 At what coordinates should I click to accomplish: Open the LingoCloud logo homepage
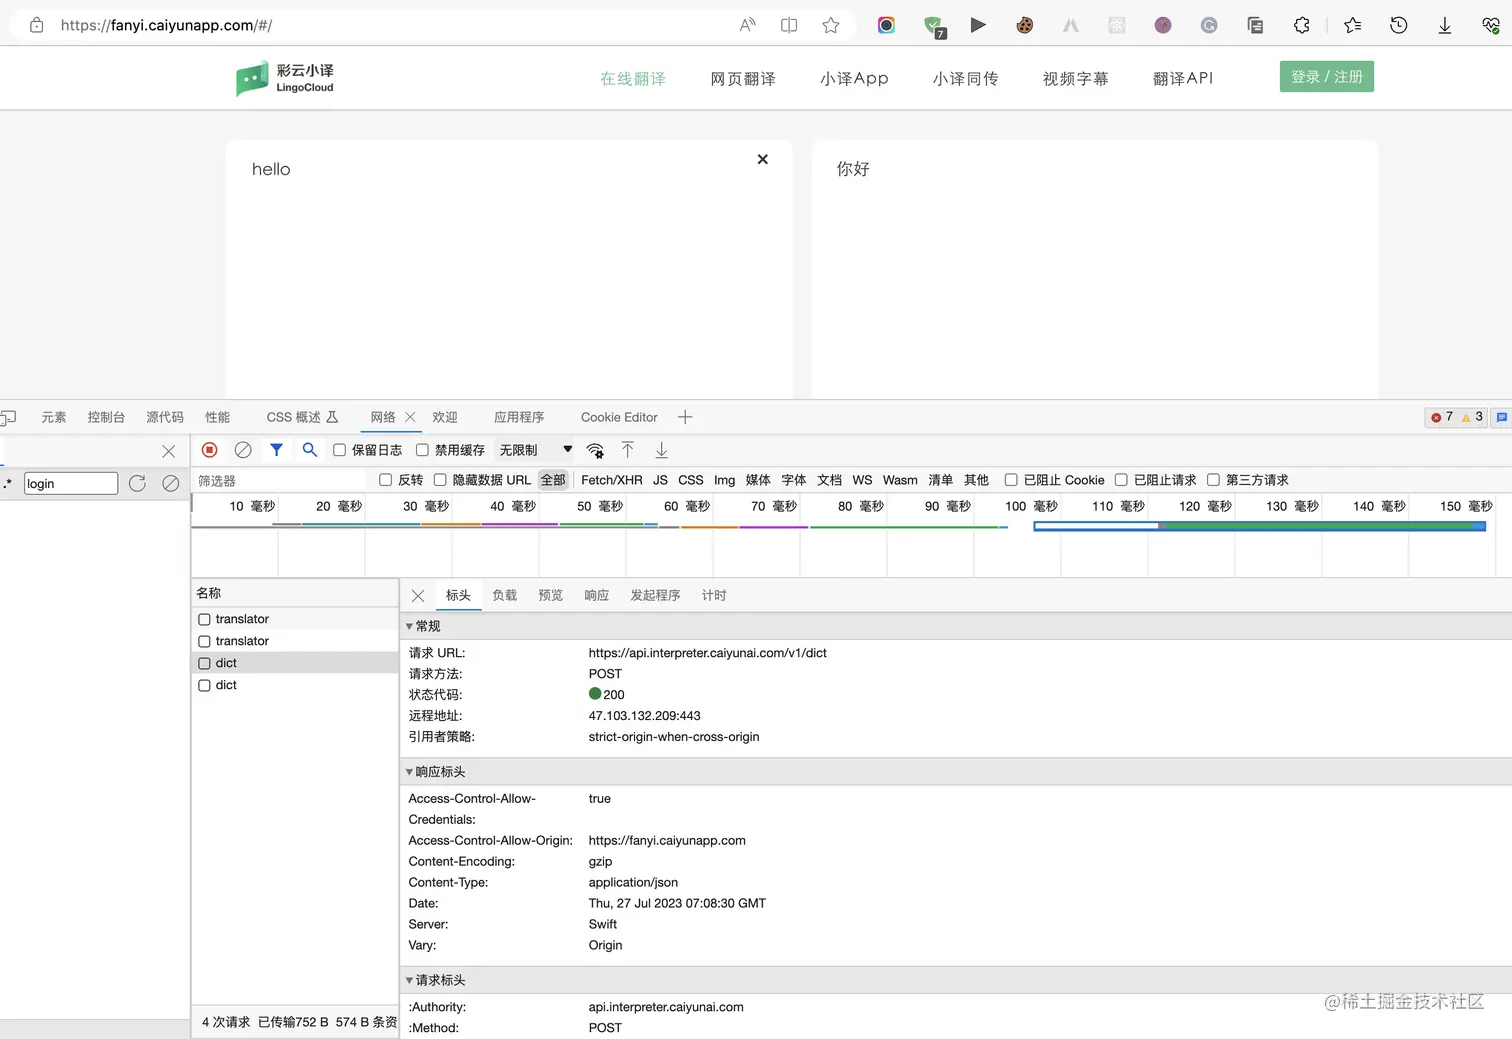click(x=285, y=78)
